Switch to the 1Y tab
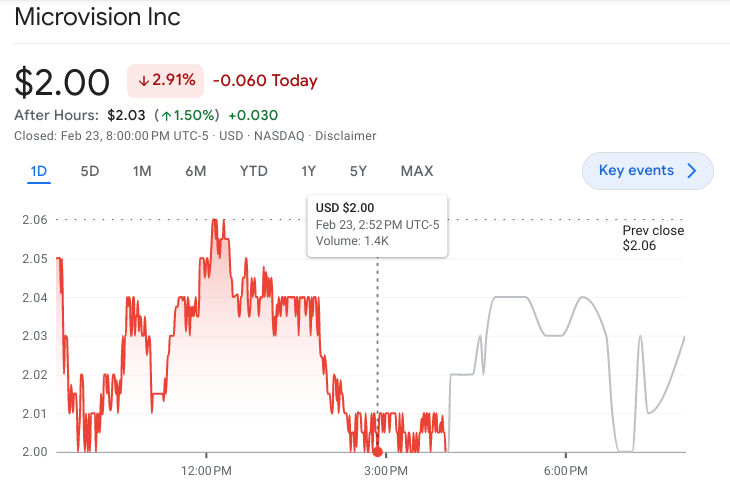The image size is (730, 481). click(309, 171)
